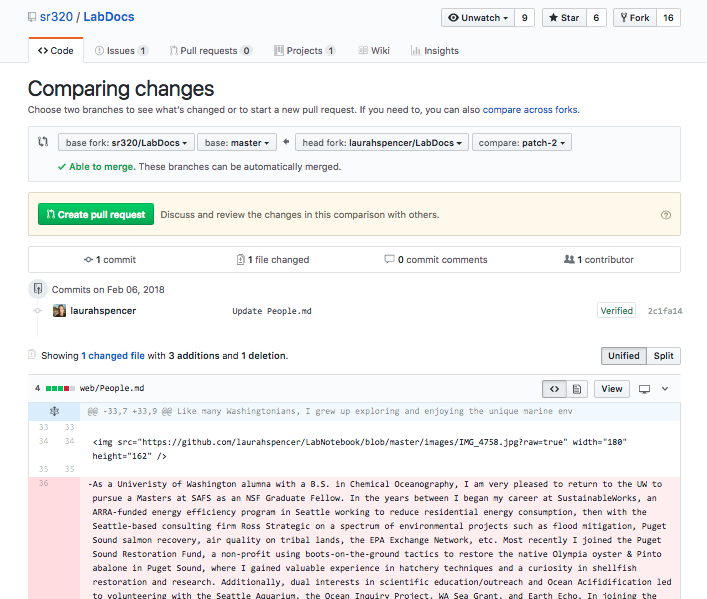
Task: Click the web/People.md file name
Action: [112, 388]
